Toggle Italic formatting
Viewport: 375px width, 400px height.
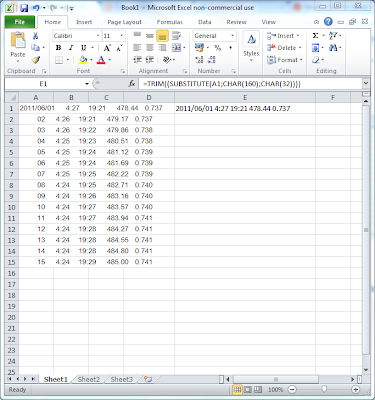[71, 48]
